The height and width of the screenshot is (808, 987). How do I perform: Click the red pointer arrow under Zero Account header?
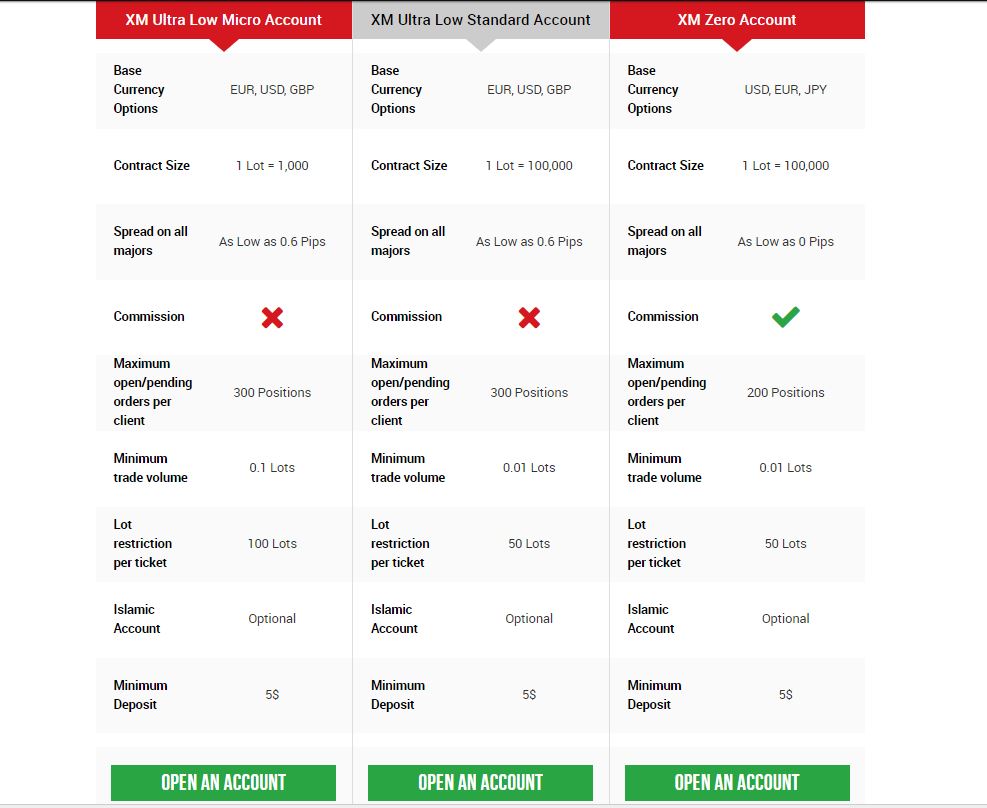[737, 45]
